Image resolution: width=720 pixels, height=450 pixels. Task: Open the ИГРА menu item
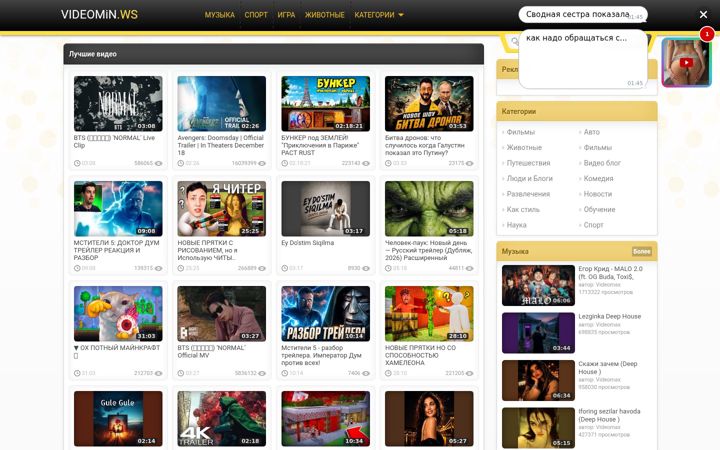pos(286,15)
